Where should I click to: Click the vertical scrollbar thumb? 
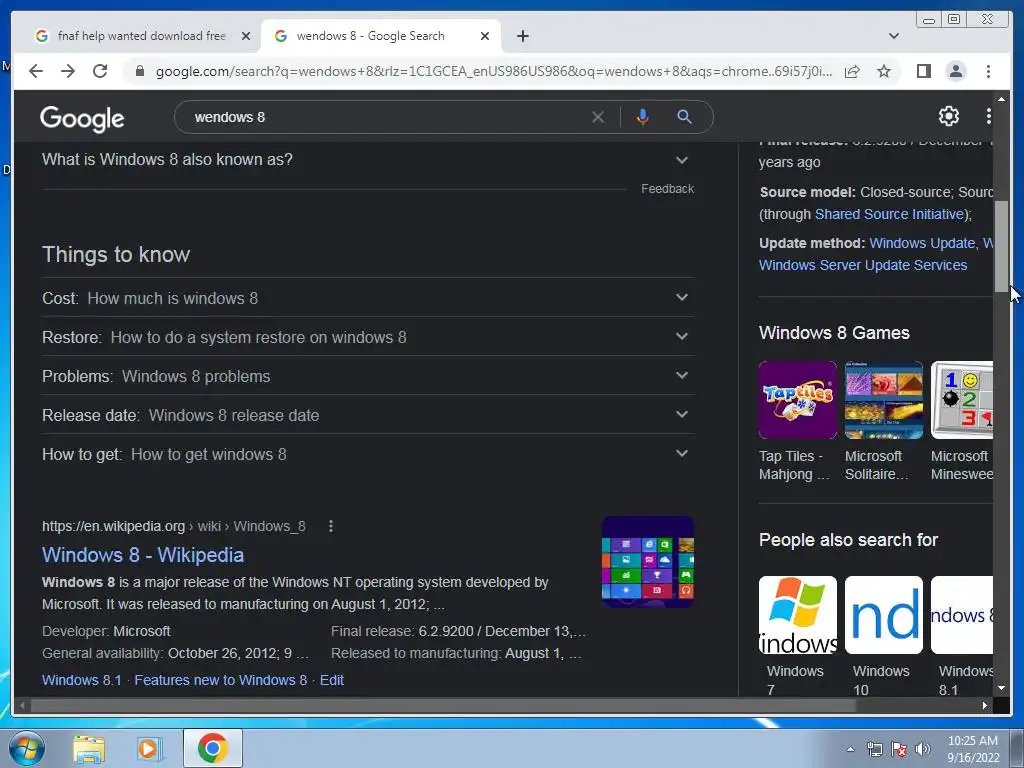pyautogui.click(x=1001, y=246)
